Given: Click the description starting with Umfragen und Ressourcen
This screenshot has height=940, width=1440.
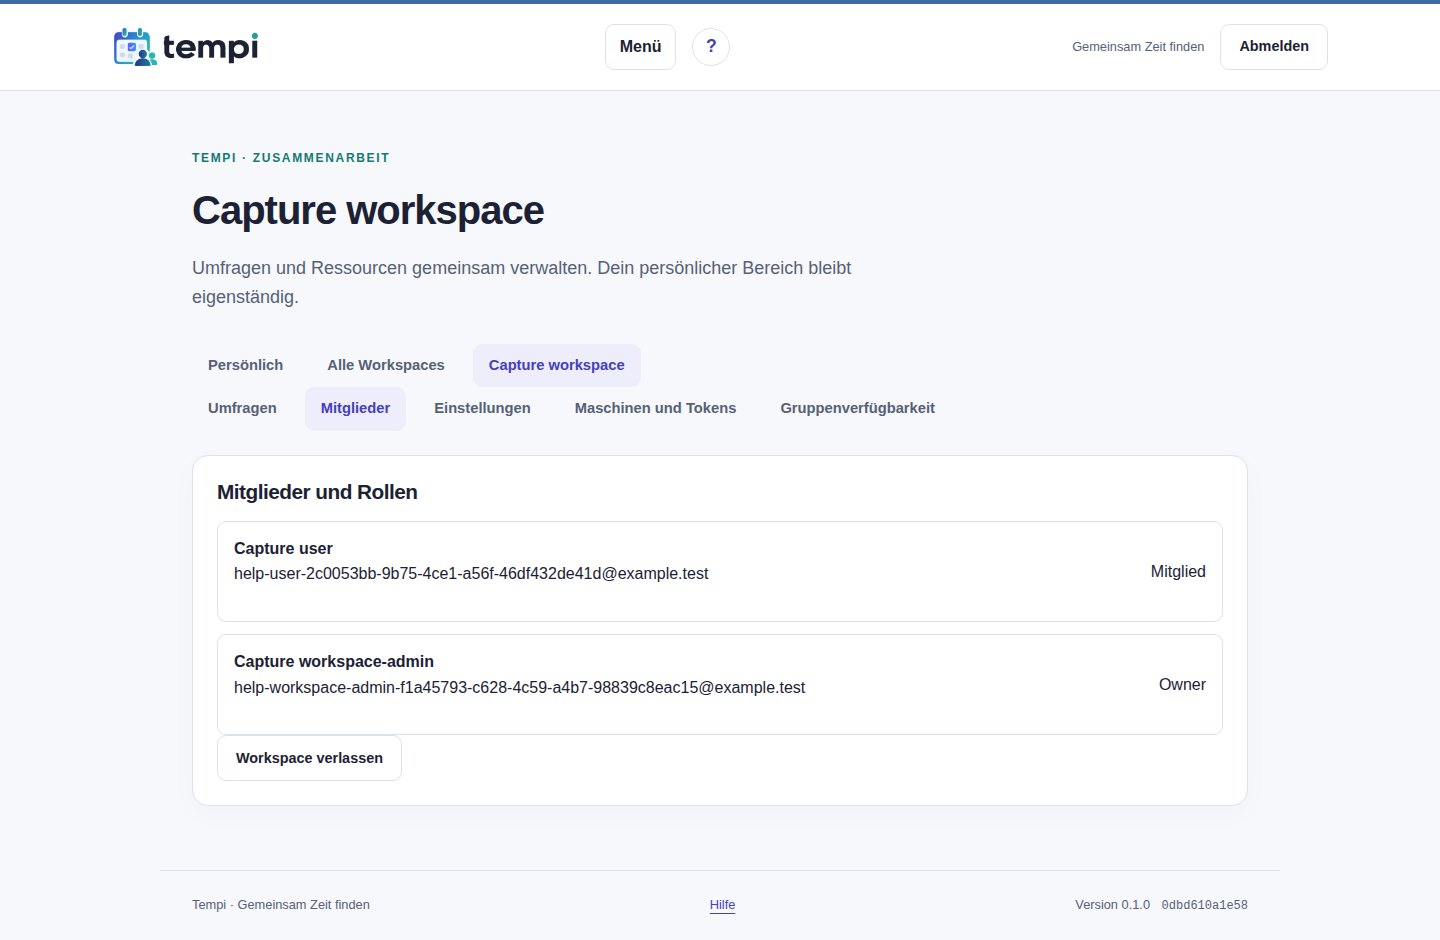Looking at the screenshot, I should [x=522, y=283].
